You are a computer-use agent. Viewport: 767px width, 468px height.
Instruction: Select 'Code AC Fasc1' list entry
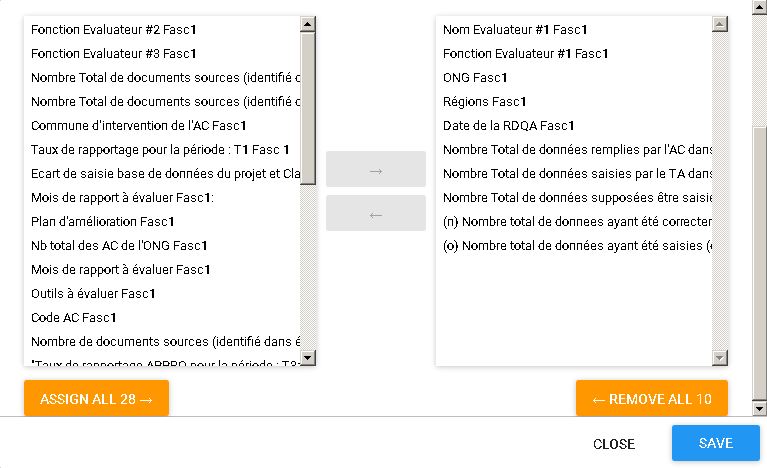point(74,318)
